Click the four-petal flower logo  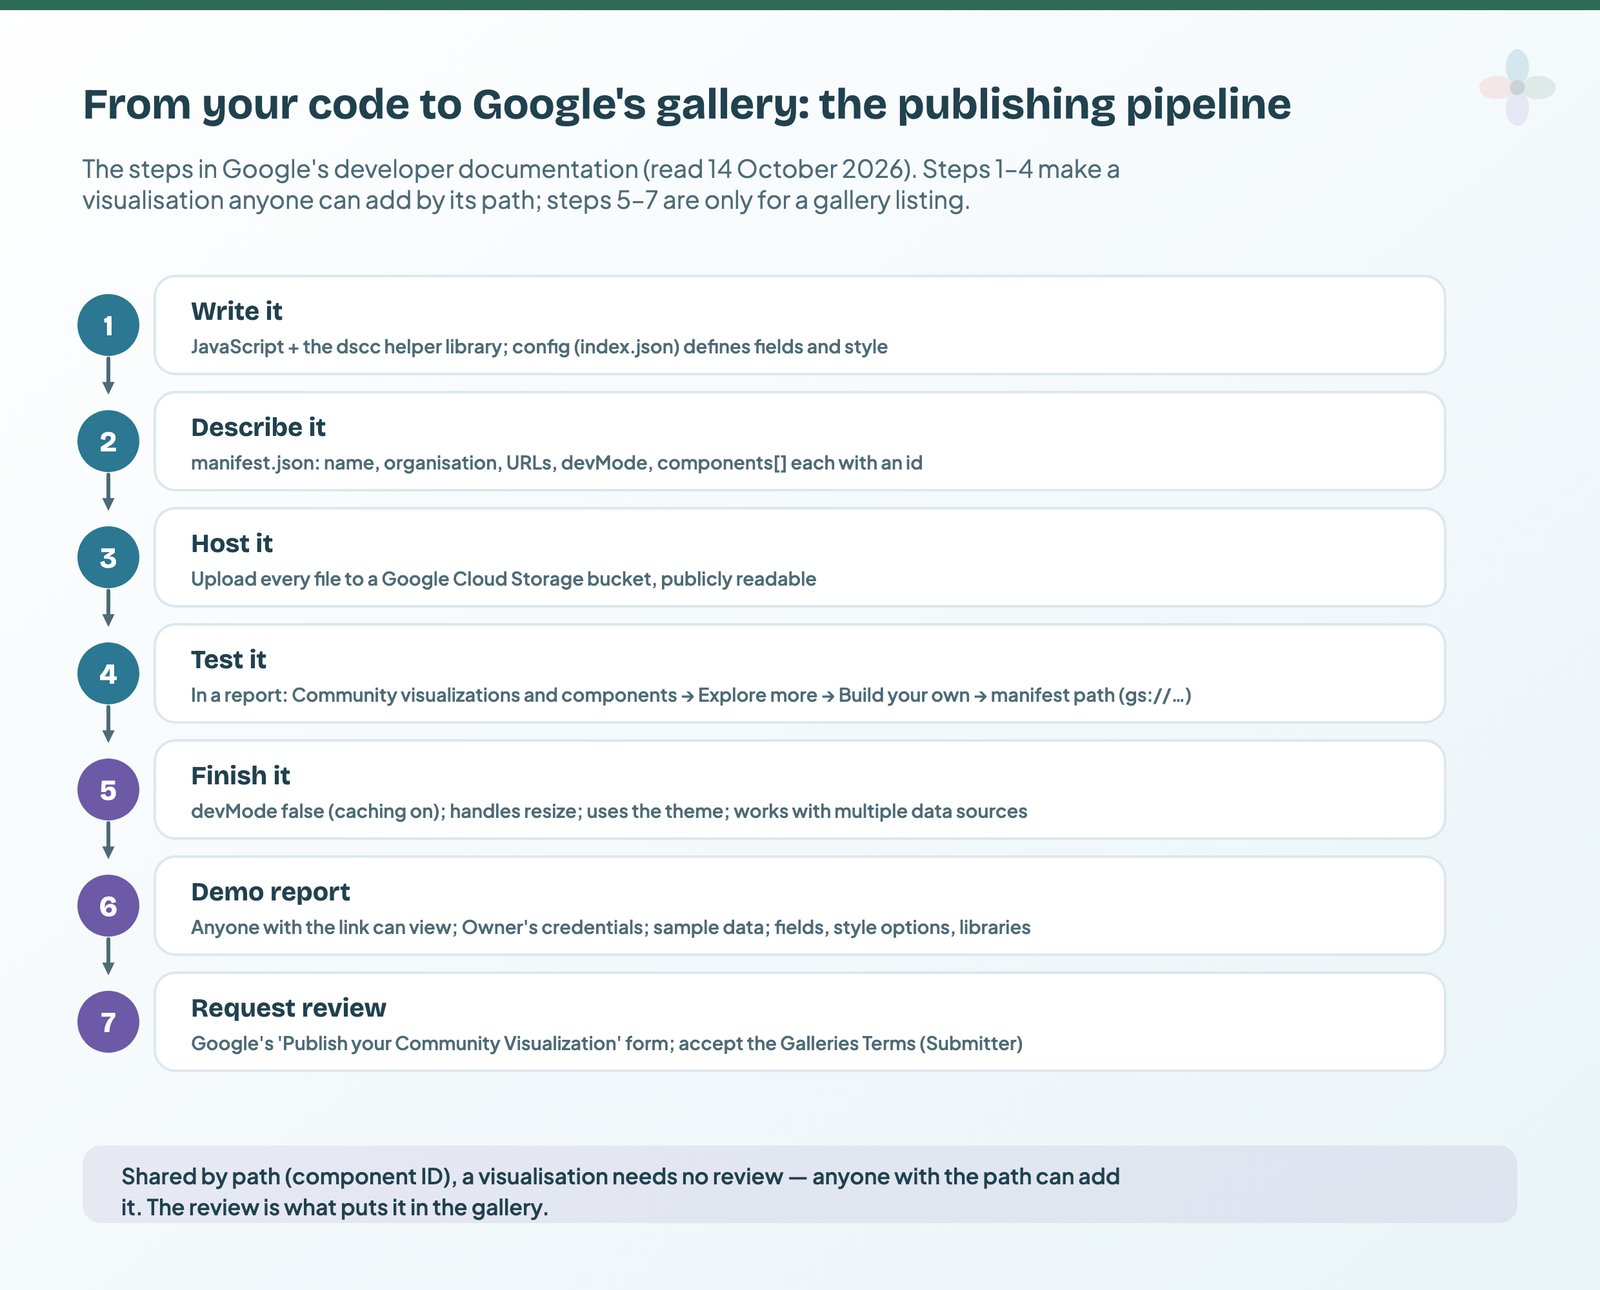1517,88
